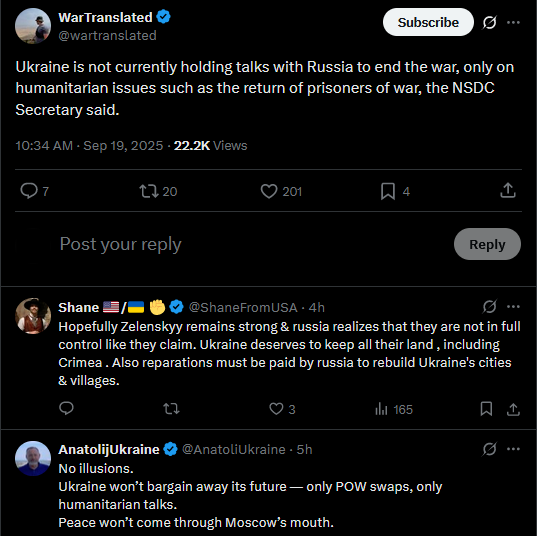Screen dimensions: 537x536
Task: Open the reply comments icon on the main post
Action: (x=29, y=191)
